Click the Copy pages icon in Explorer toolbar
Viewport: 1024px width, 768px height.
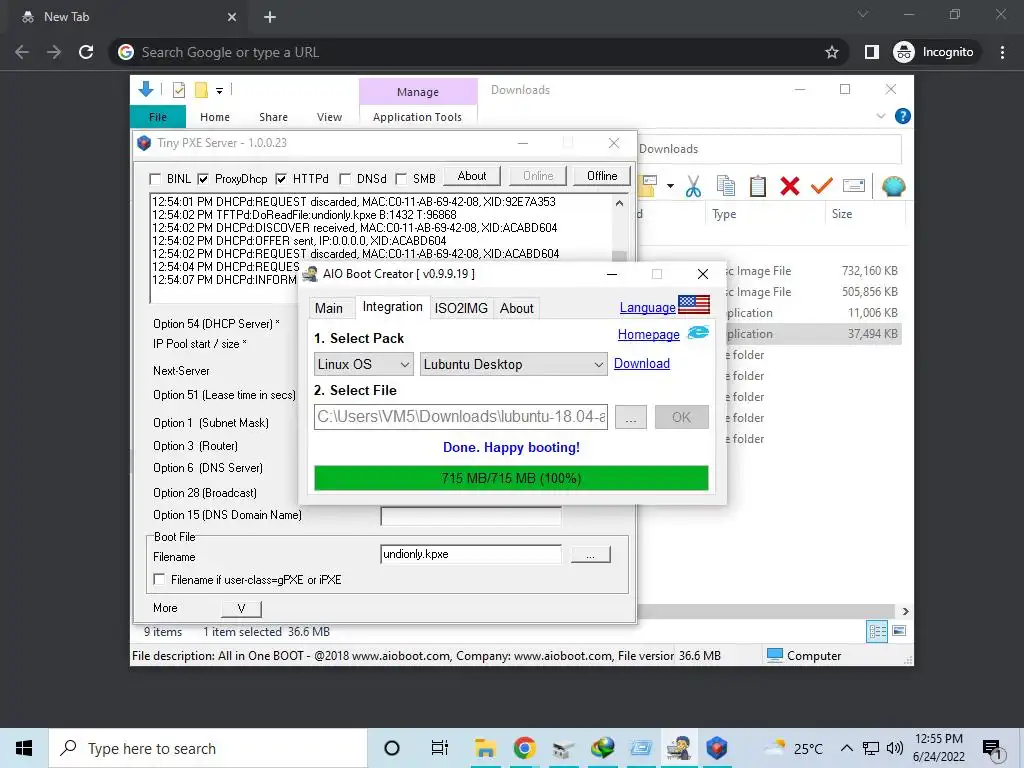pyautogui.click(x=726, y=186)
